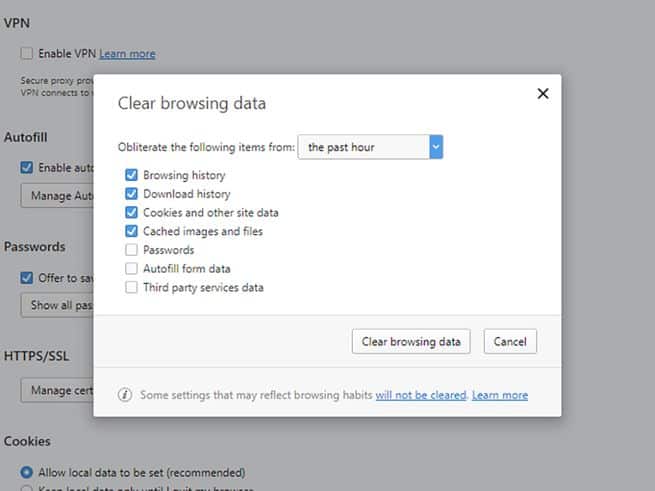655x491 pixels.
Task: Close the Clear browsing data dialog
Action: 543,93
